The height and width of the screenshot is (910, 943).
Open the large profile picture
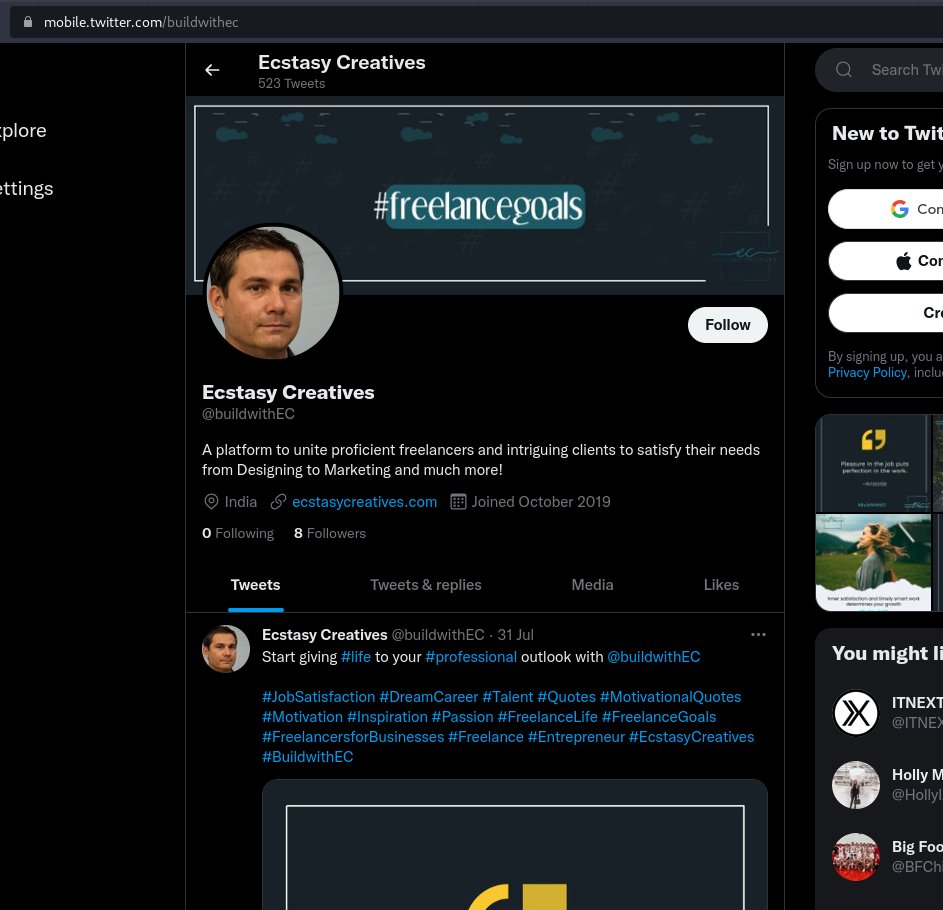(273, 292)
